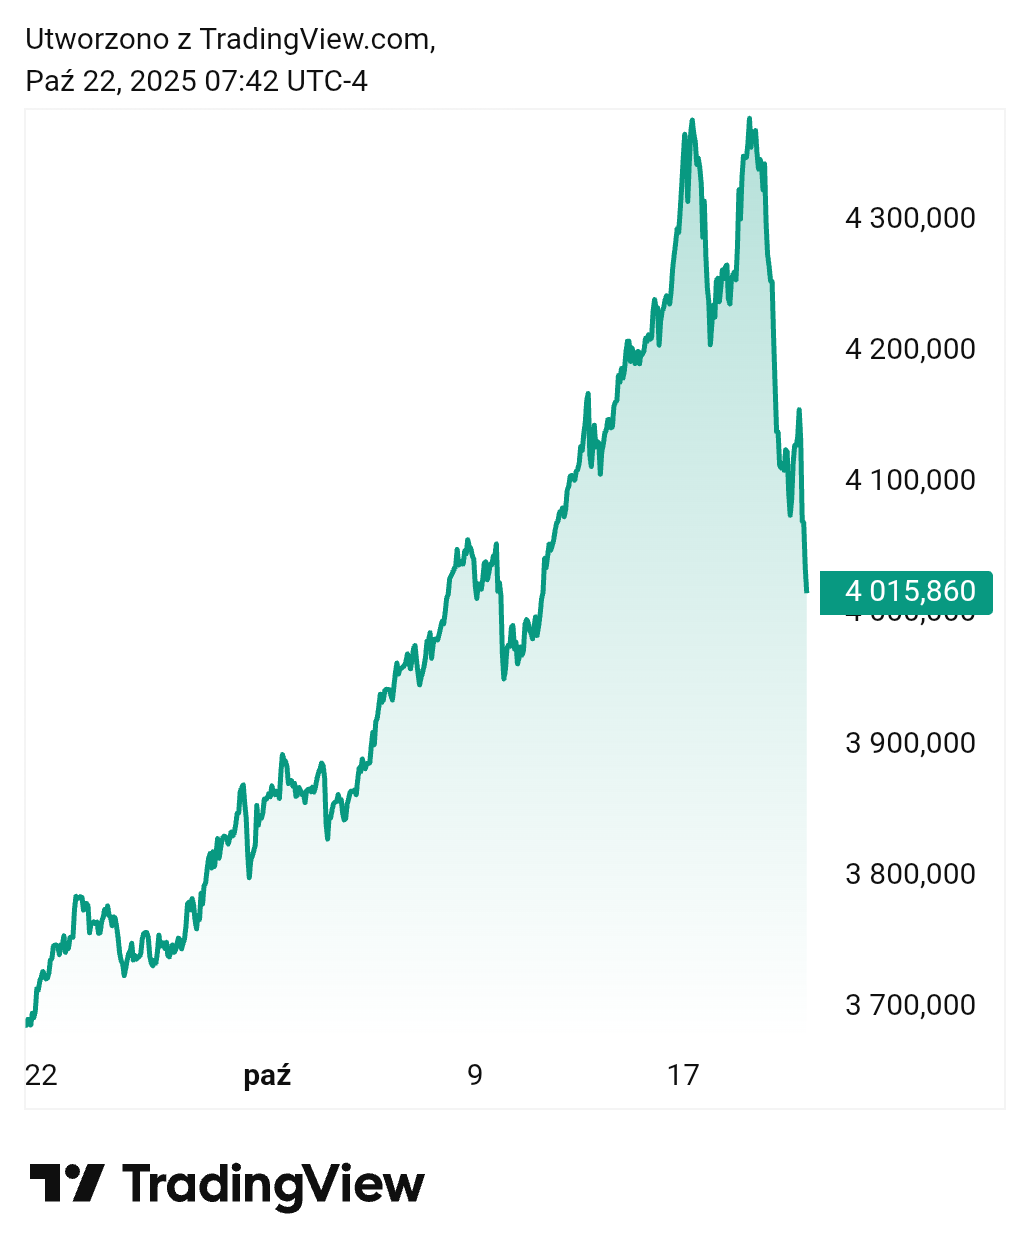Viewport: 1030px width, 1259px height.
Task: Click the TradingView logo icon
Action: (x=66, y=1183)
